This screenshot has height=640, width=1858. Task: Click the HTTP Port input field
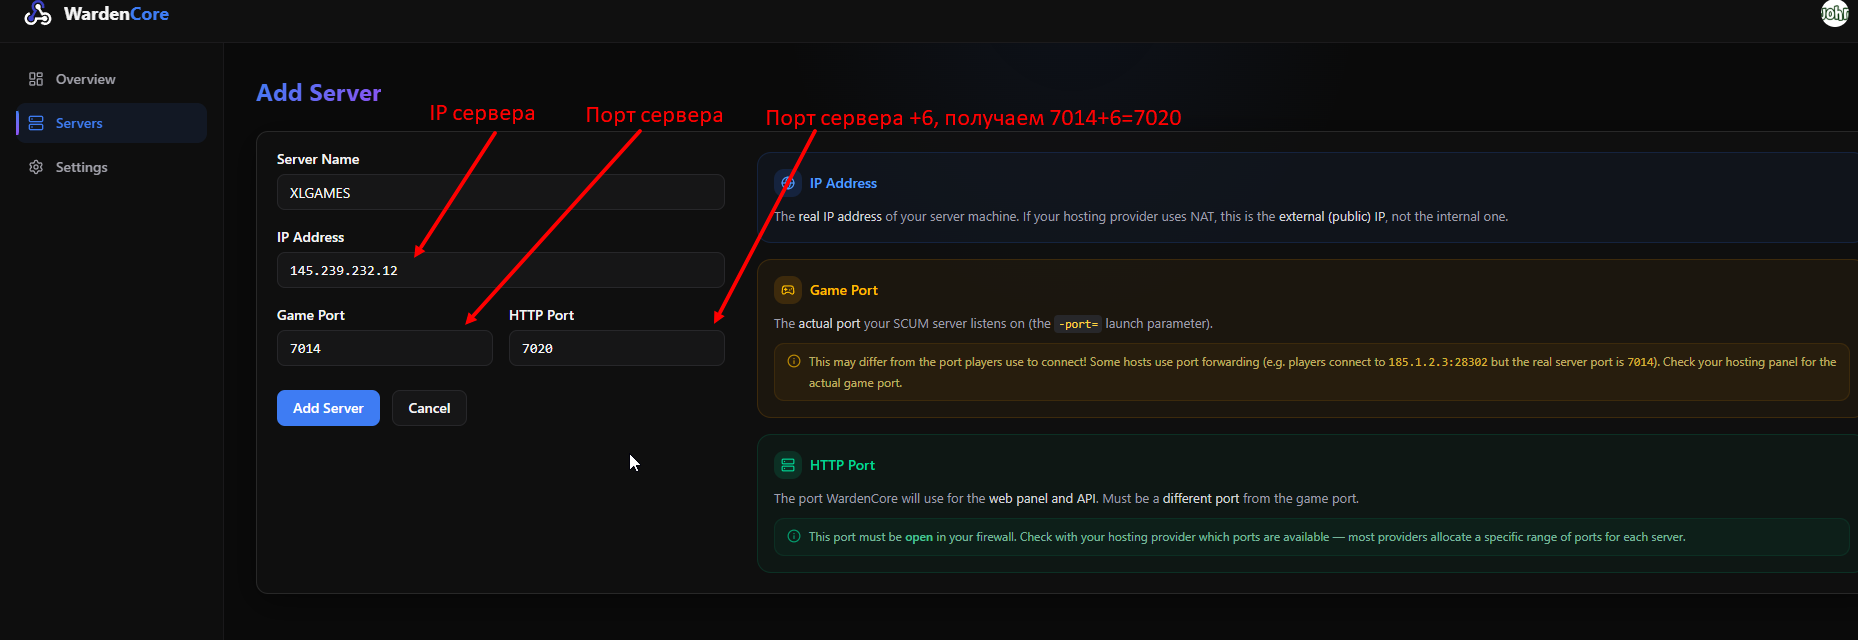[x=616, y=348]
